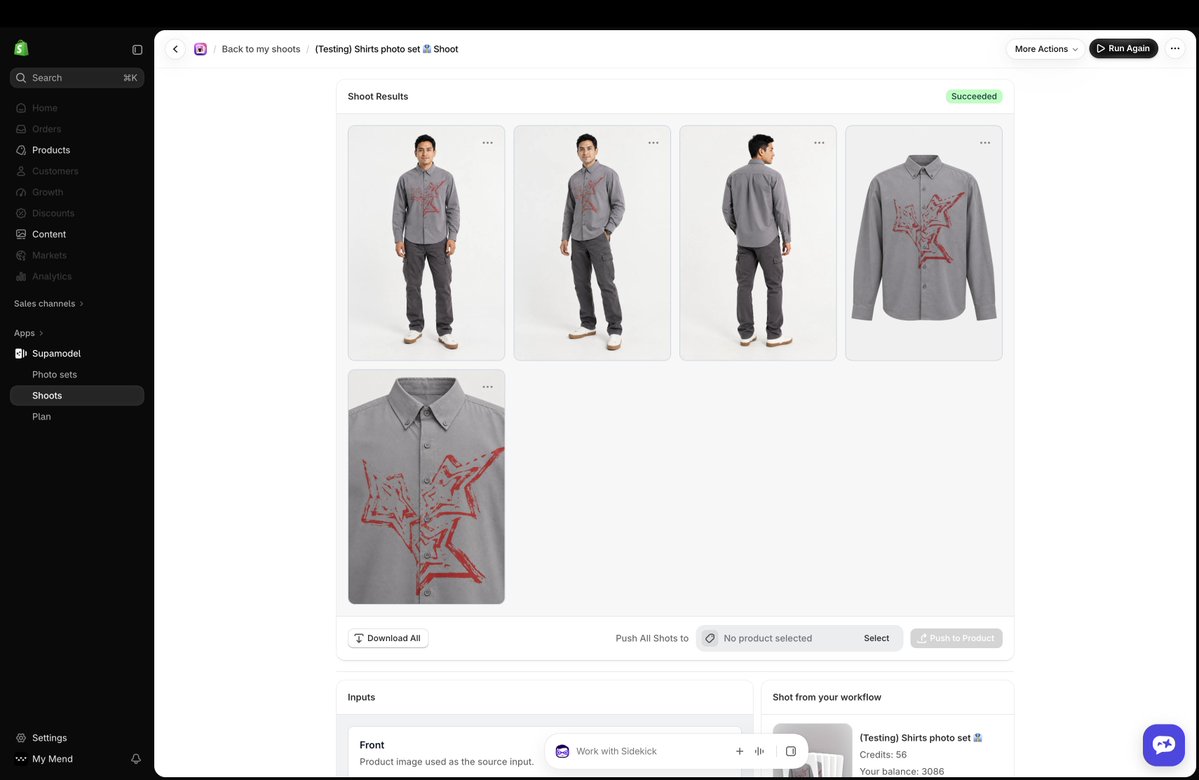This screenshot has height=780, width=1199.
Task: Open the back-view model photo
Action: pos(758,243)
